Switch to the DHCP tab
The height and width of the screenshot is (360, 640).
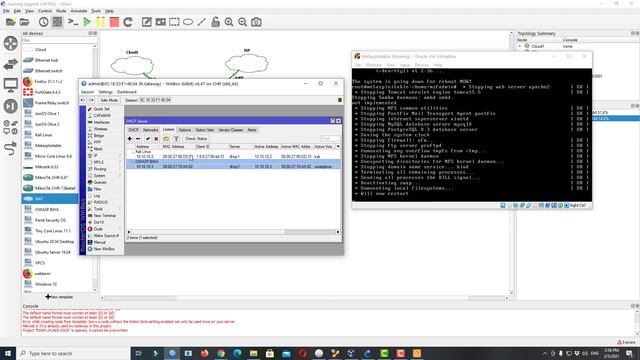point(133,130)
